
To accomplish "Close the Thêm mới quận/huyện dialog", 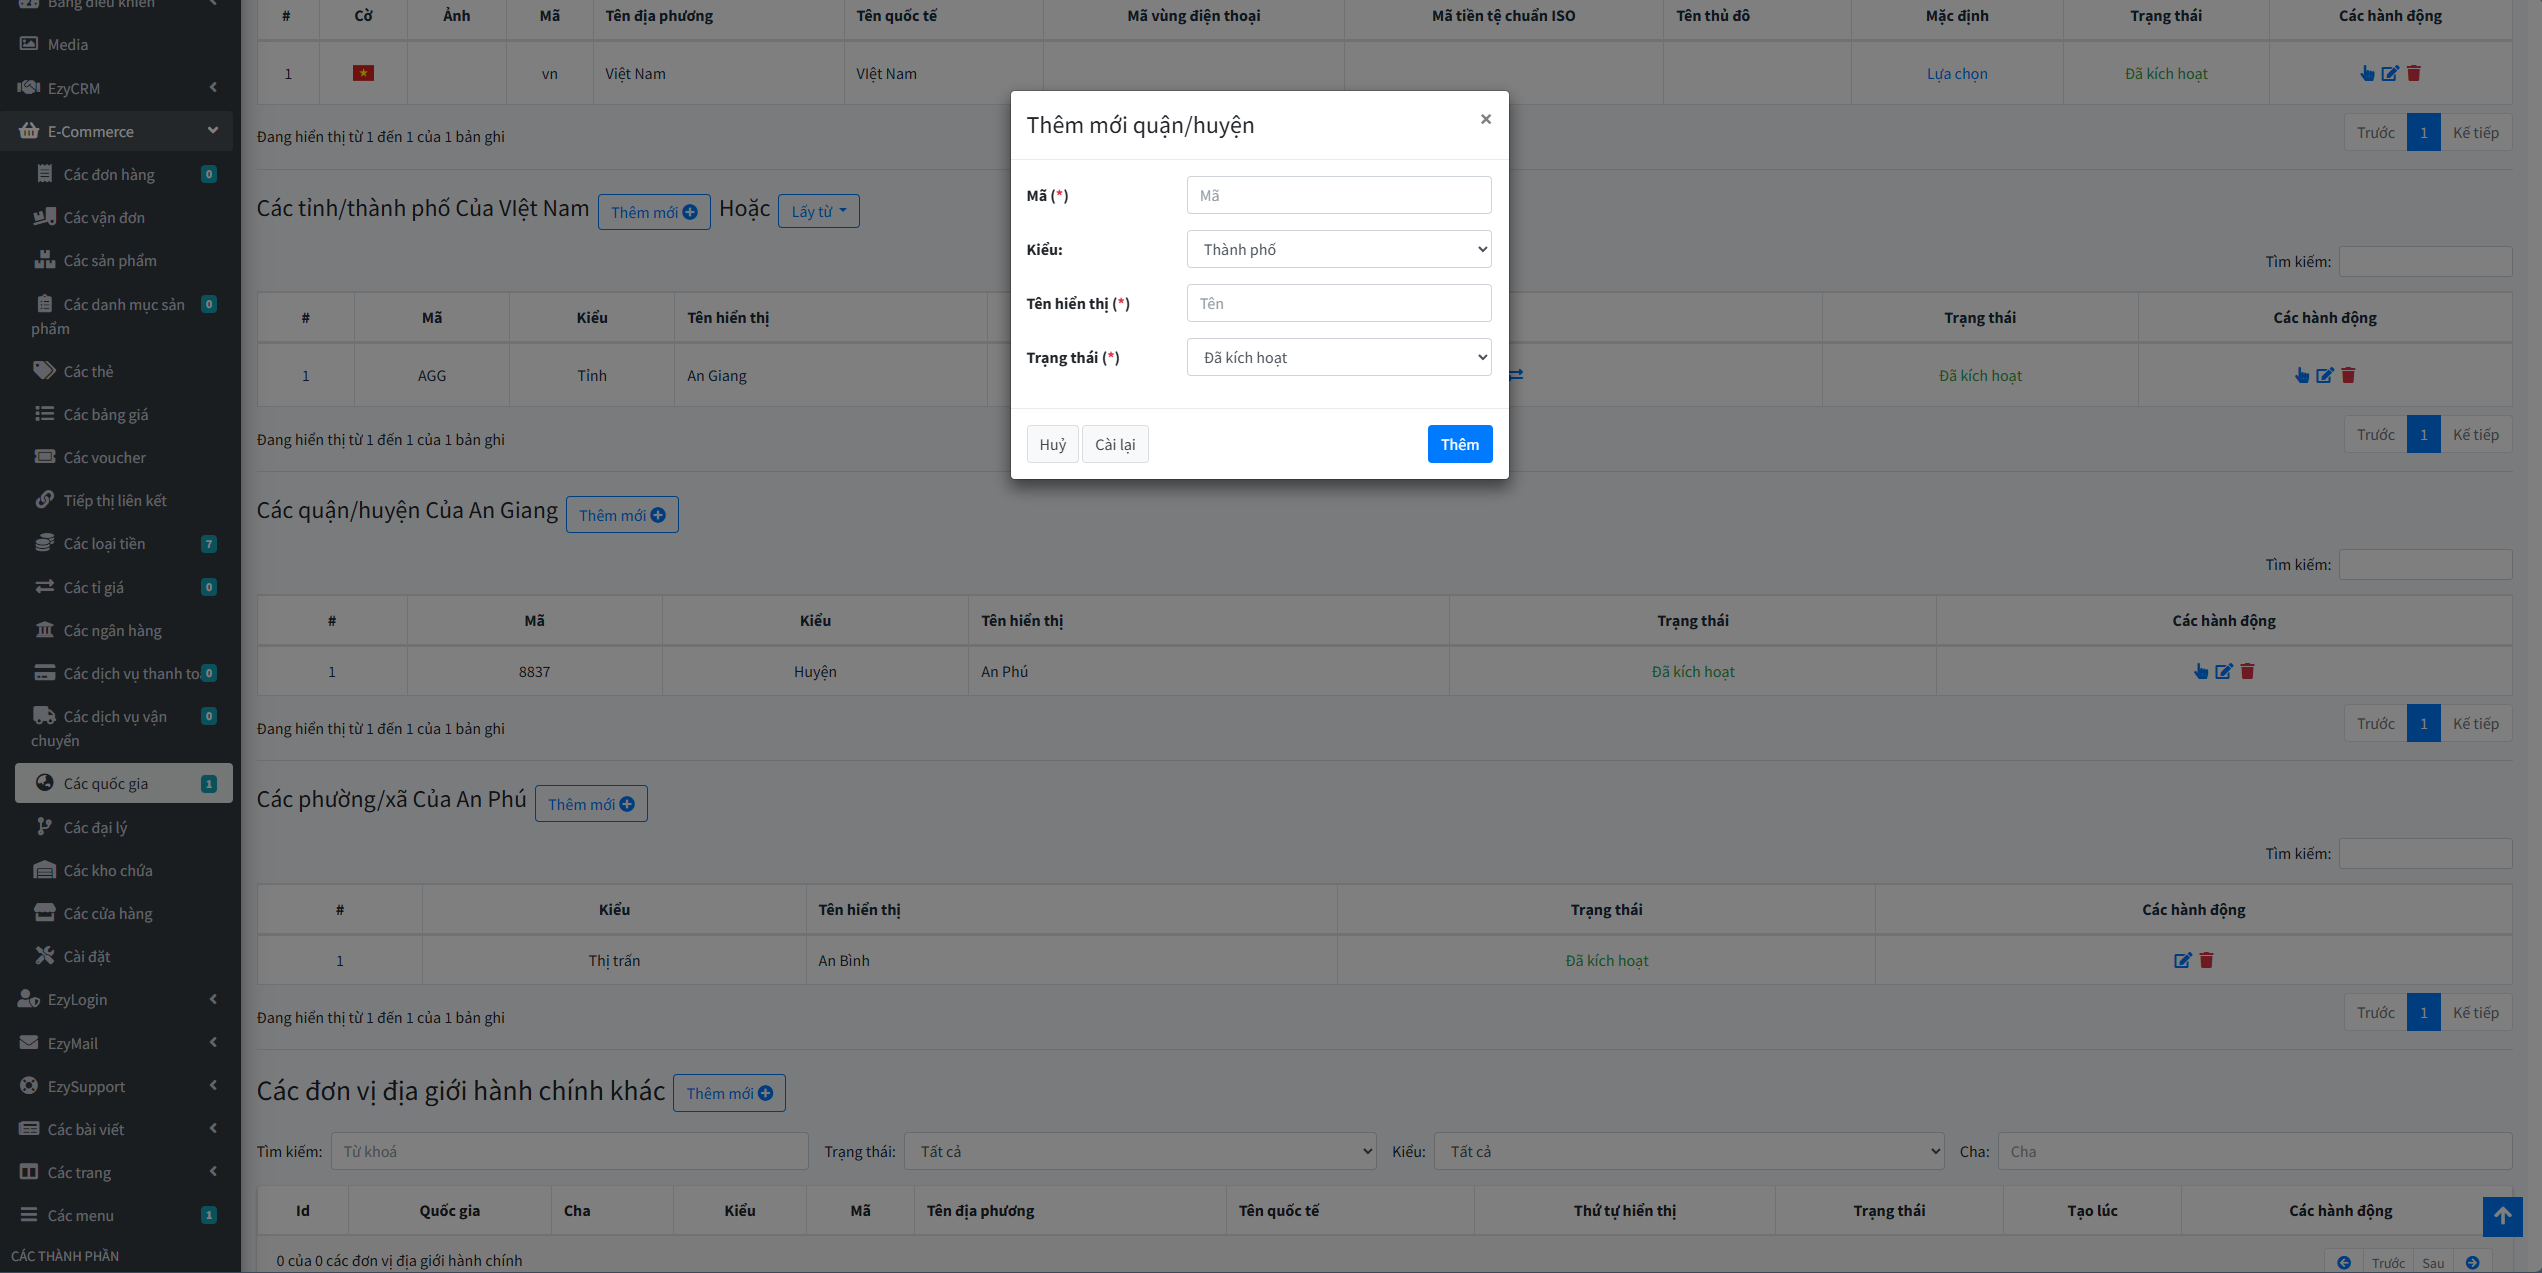I will coord(1485,119).
